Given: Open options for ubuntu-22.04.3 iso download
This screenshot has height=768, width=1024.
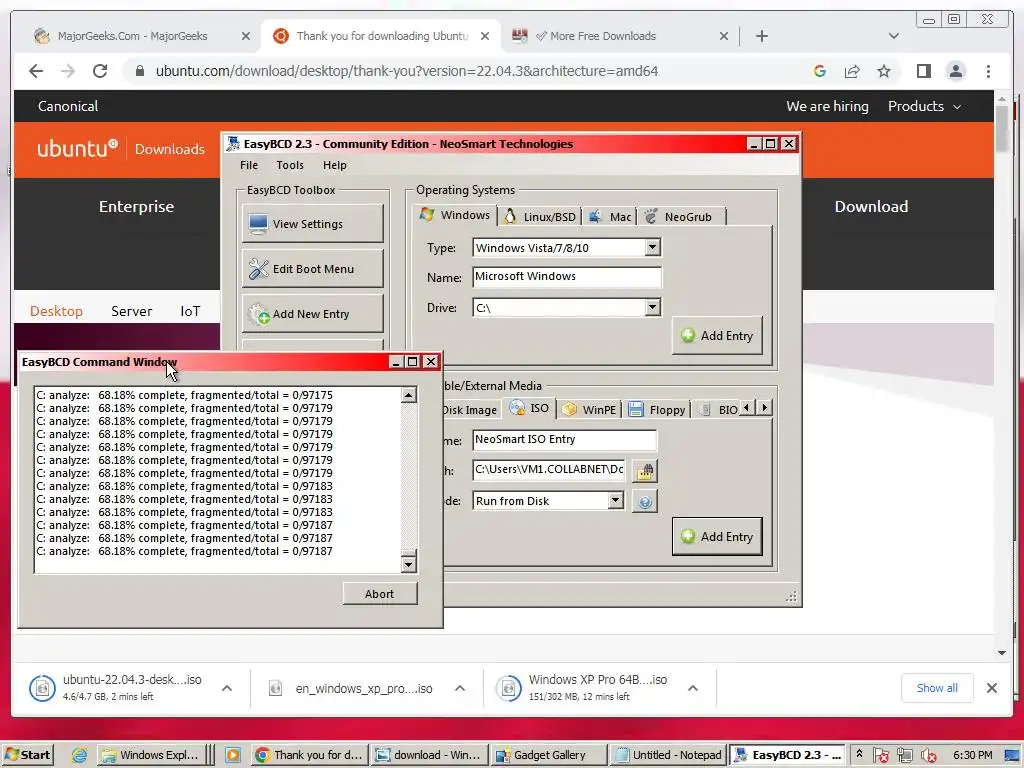Looking at the screenshot, I should tap(227, 688).
